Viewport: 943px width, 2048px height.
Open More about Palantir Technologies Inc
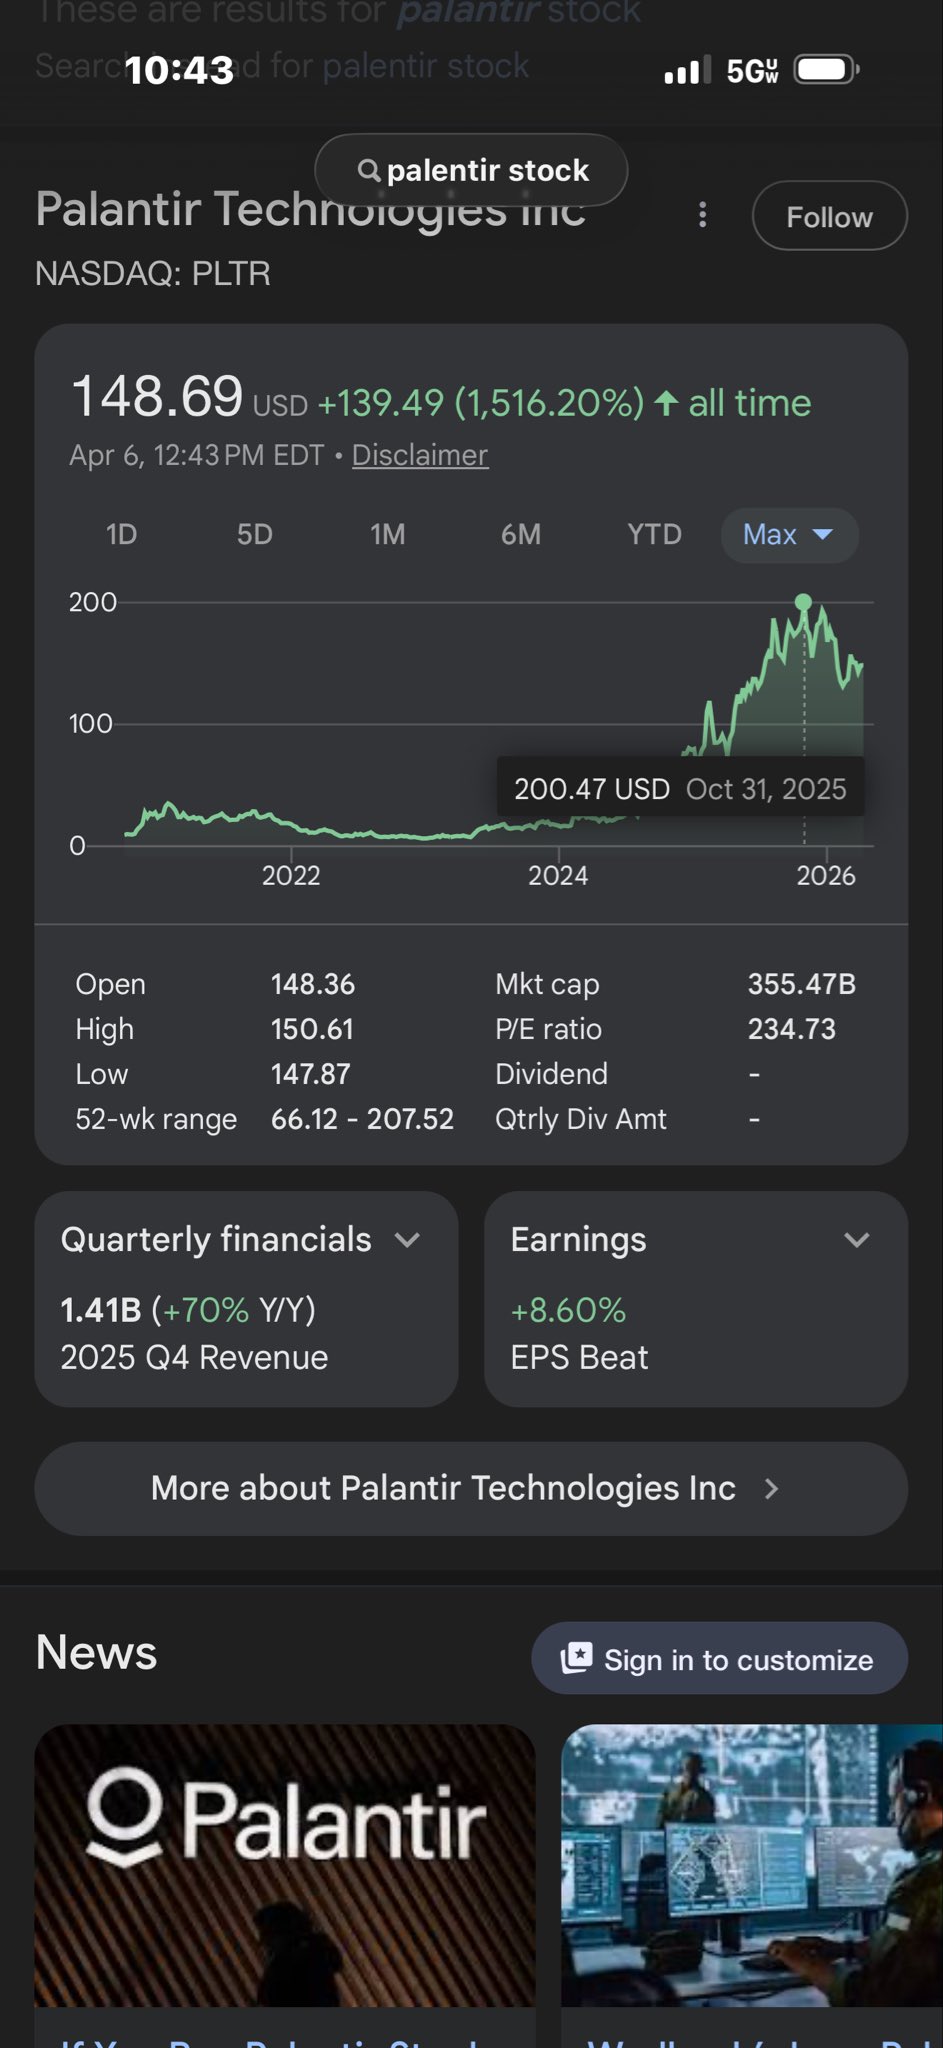point(471,1488)
